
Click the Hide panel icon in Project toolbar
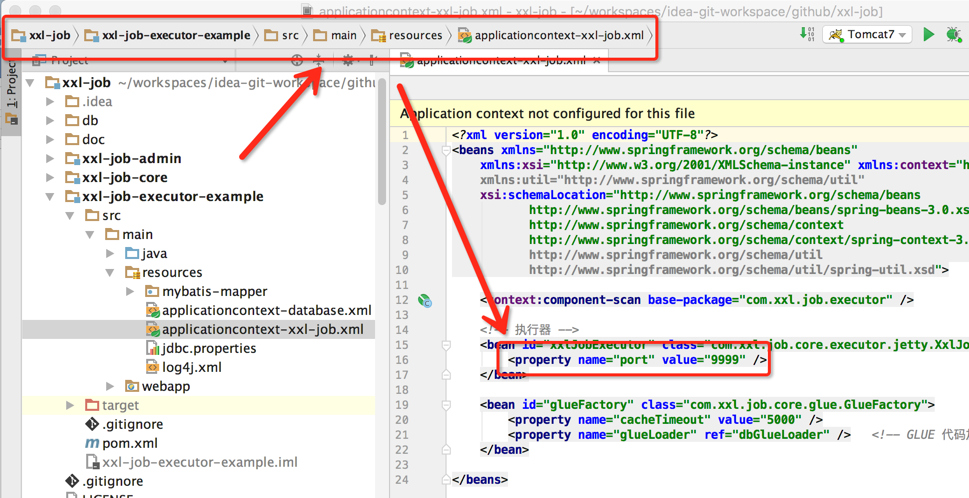pyautogui.click(x=372, y=61)
